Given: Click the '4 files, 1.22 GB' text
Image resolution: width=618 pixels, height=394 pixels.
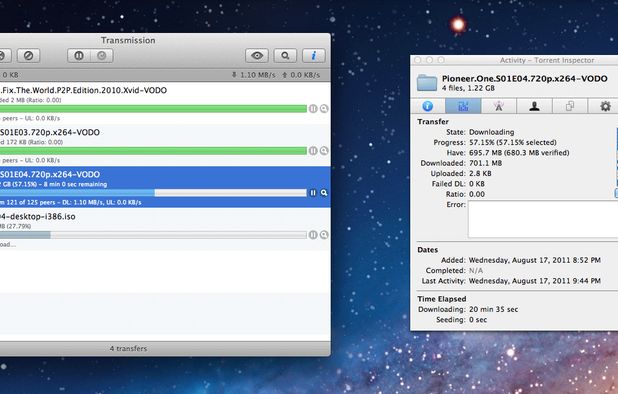Looking at the screenshot, I should pyautogui.click(x=468, y=88).
